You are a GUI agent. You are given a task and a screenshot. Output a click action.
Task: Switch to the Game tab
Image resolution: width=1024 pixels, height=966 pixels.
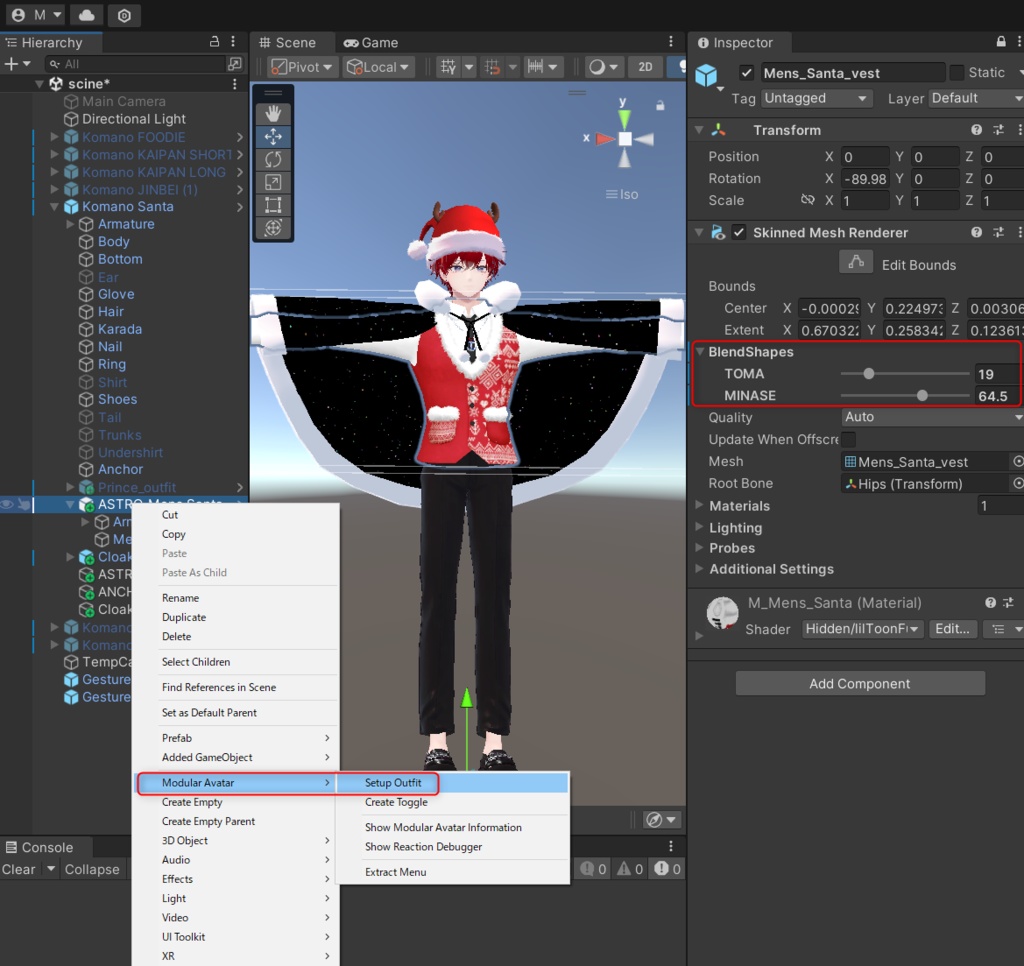tap(370, 43)
